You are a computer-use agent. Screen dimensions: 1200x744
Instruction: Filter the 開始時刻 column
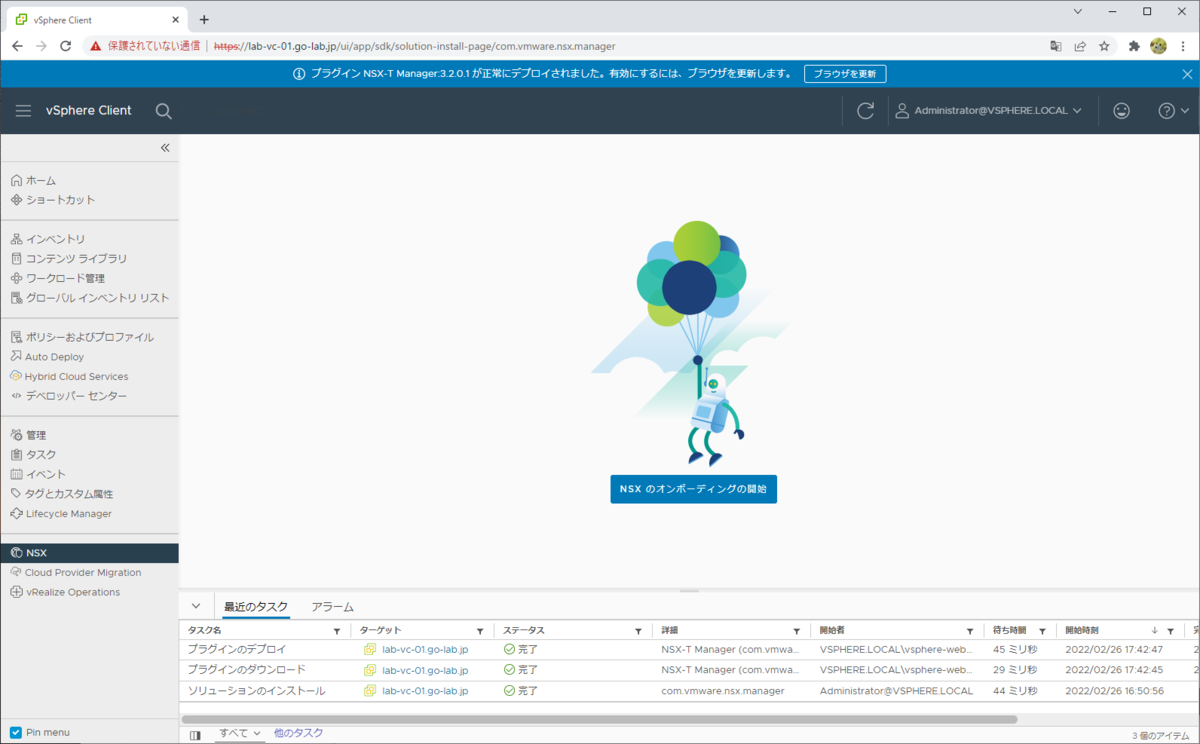point(1170,631)
